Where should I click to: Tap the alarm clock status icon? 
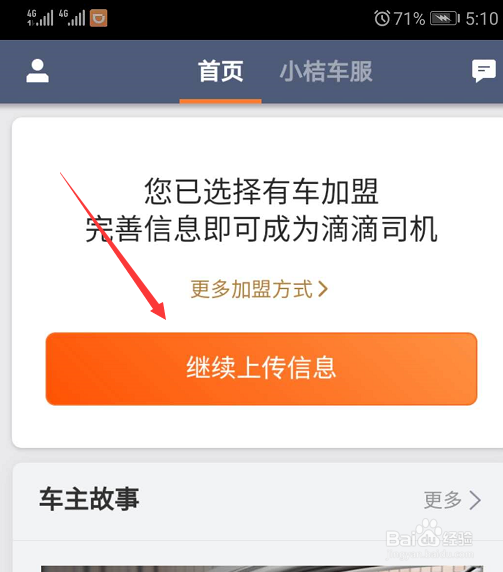tap(382, 18)
